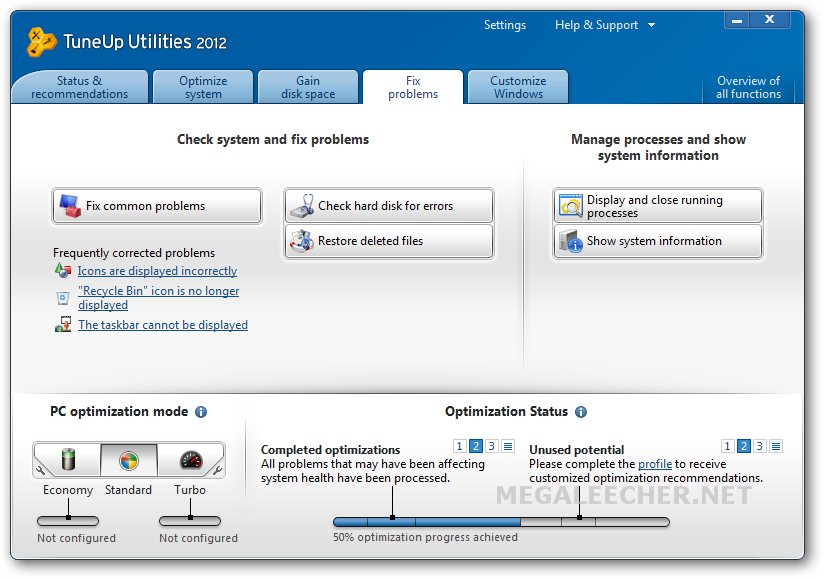Viewport: 823px width, 578px height.
Task: Enable Turbo mode
Action: [190, 460]
